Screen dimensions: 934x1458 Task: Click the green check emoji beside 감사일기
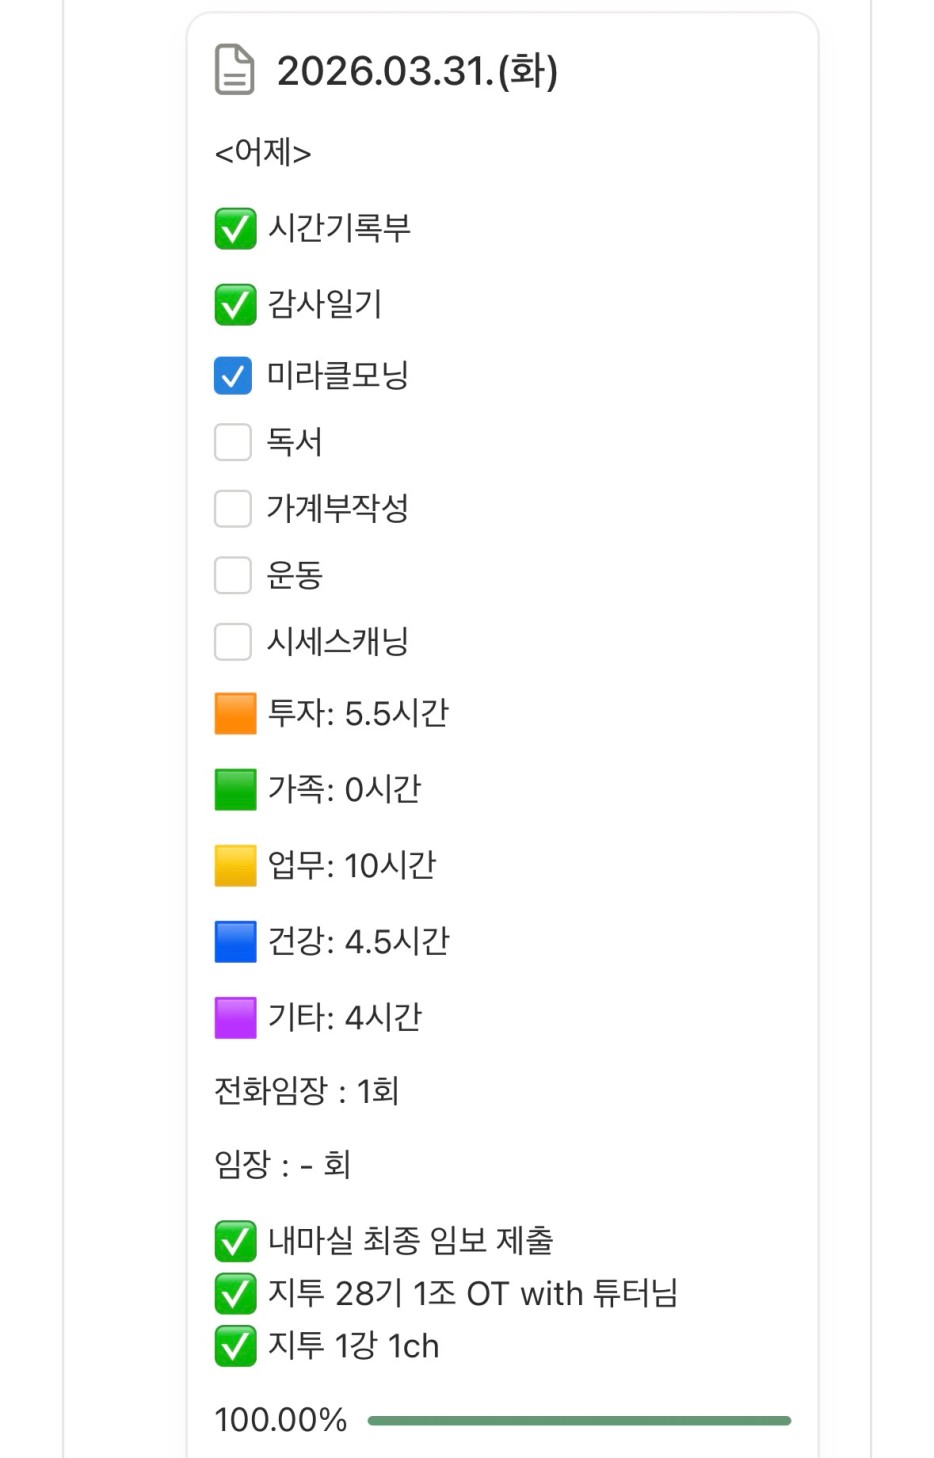(235, 304)
